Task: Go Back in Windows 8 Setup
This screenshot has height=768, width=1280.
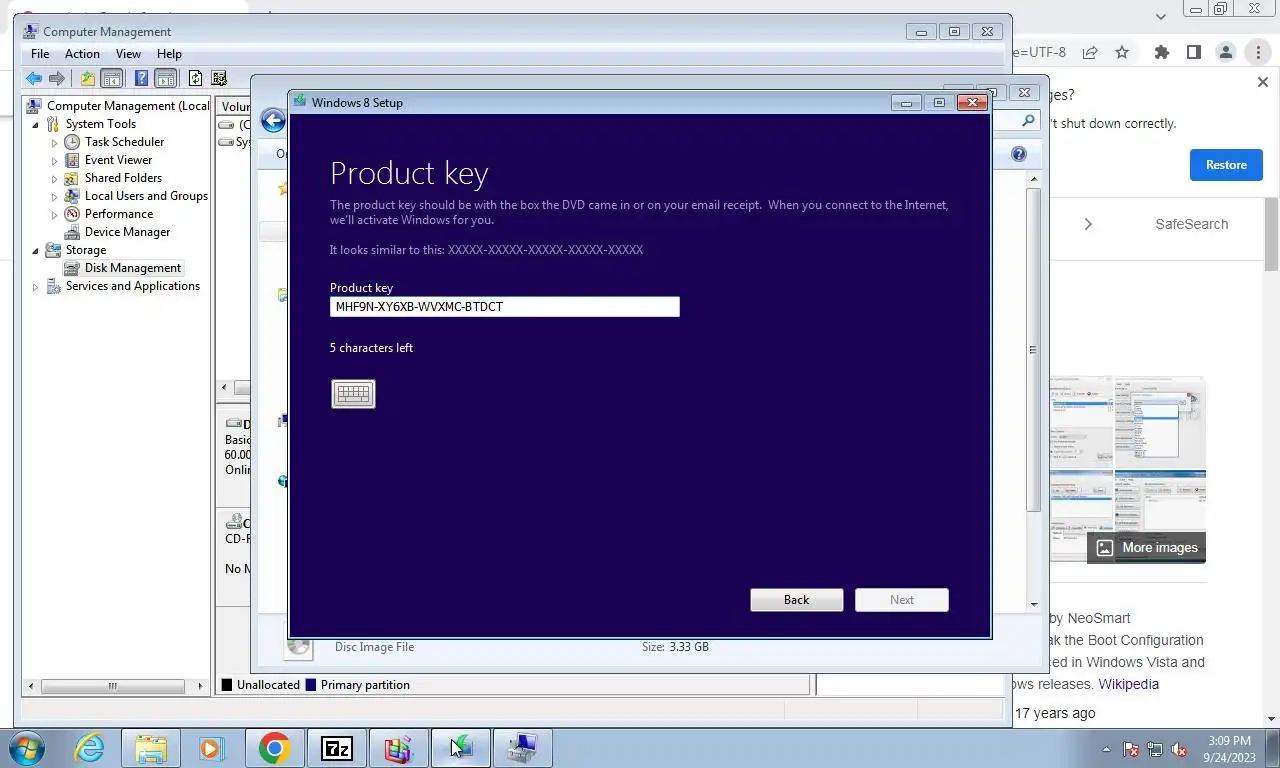Action: pos(797,600)
